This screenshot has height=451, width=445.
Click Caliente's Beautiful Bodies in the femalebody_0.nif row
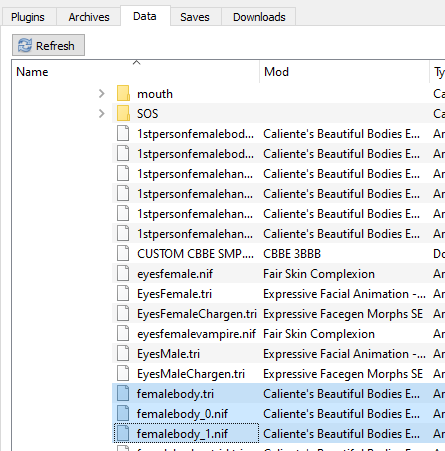[341, 414]
